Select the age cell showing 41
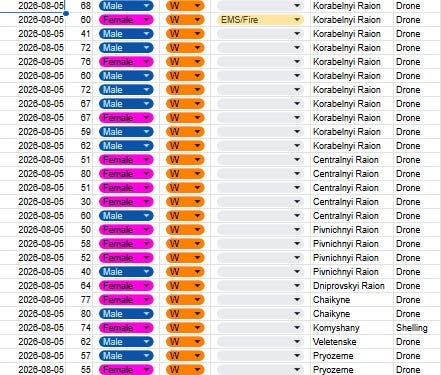 79,34
